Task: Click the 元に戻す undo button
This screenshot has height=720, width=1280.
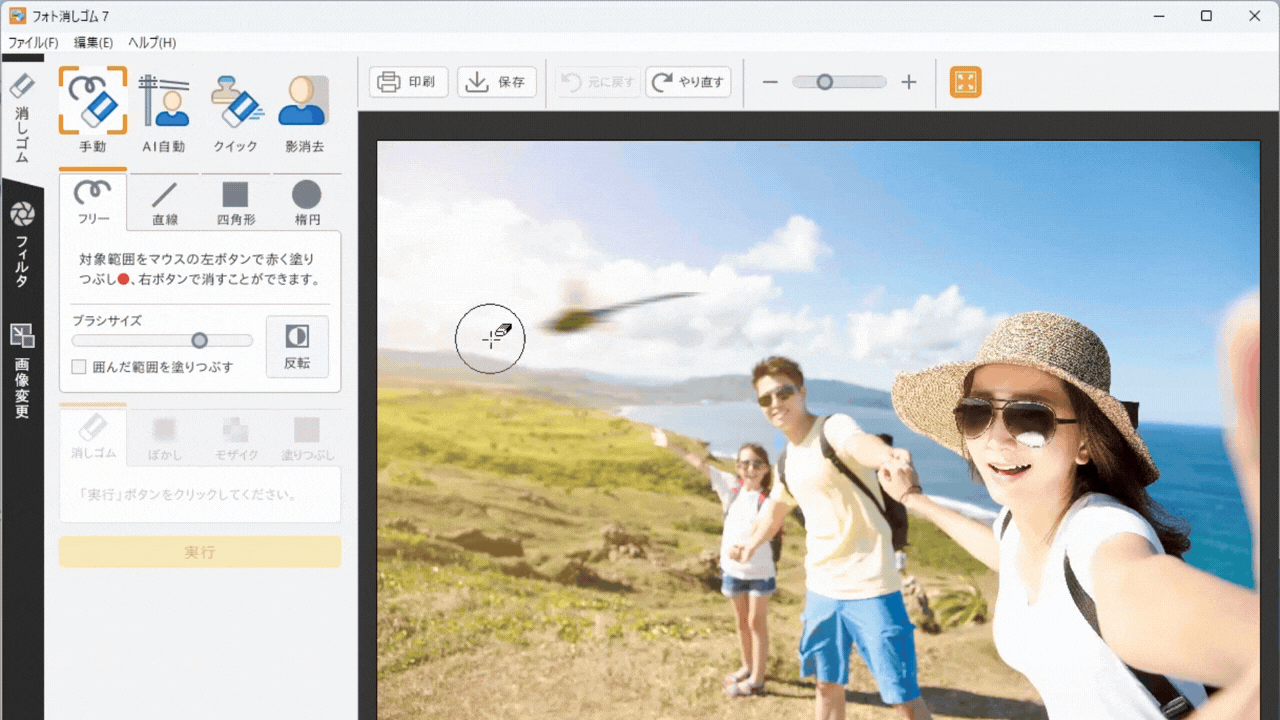Action: pos(598,82)
